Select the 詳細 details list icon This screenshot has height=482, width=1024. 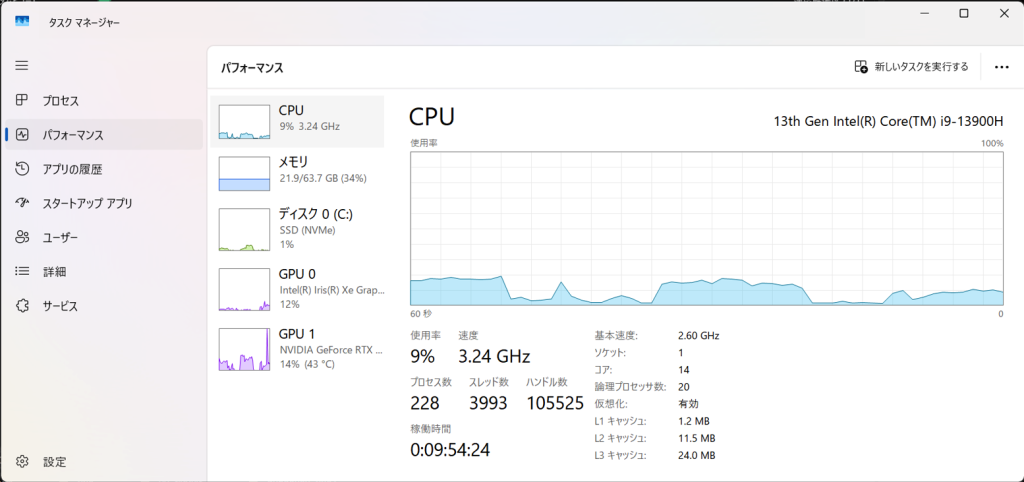pyautogui.click(x=22, y=271)
